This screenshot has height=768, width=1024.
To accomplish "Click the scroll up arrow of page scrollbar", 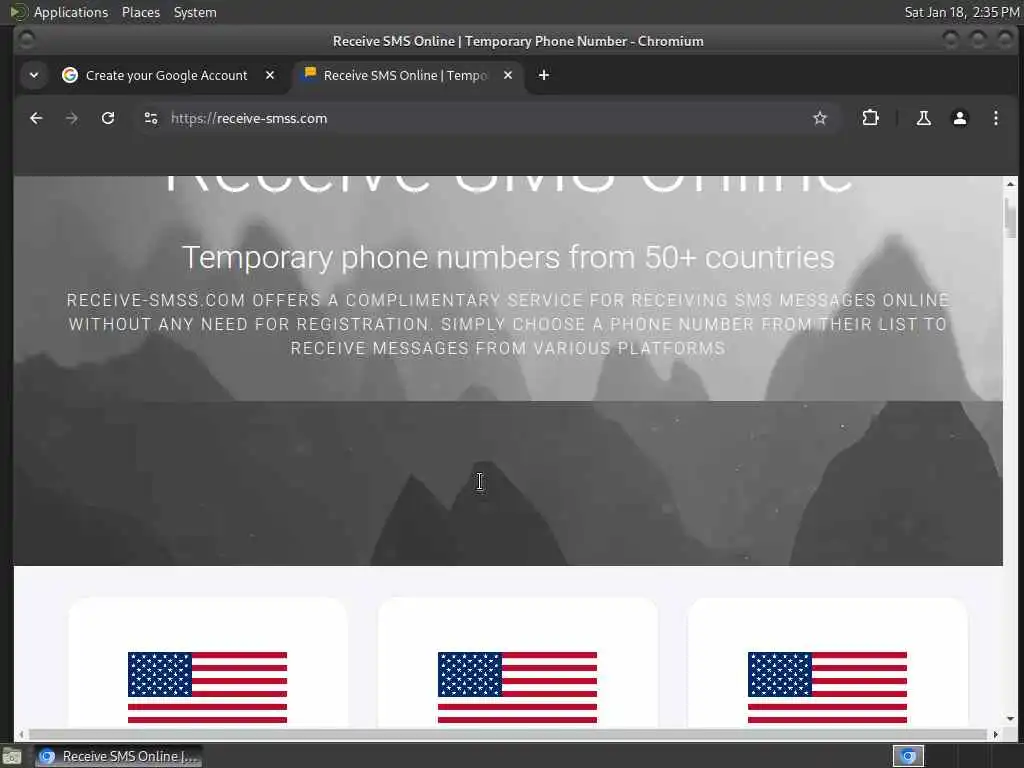I will (x=1010, y=184).
